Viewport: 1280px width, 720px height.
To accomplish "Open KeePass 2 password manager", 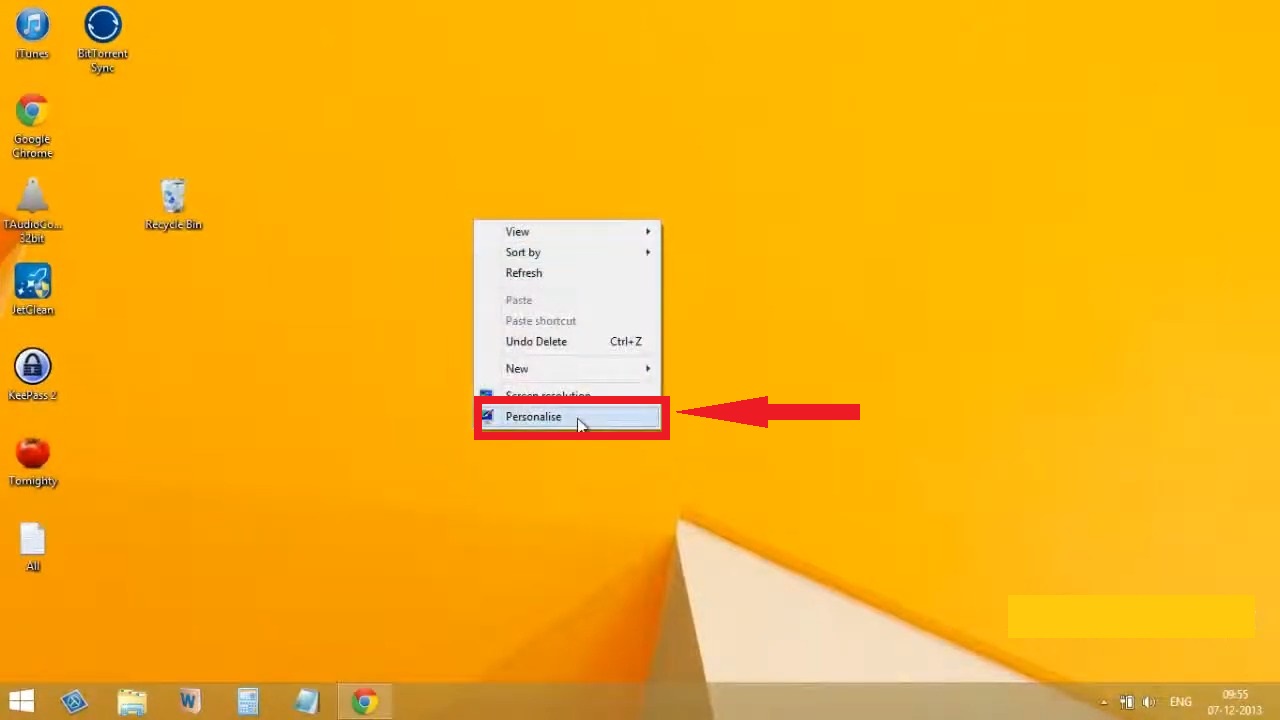I will [32, 368].
